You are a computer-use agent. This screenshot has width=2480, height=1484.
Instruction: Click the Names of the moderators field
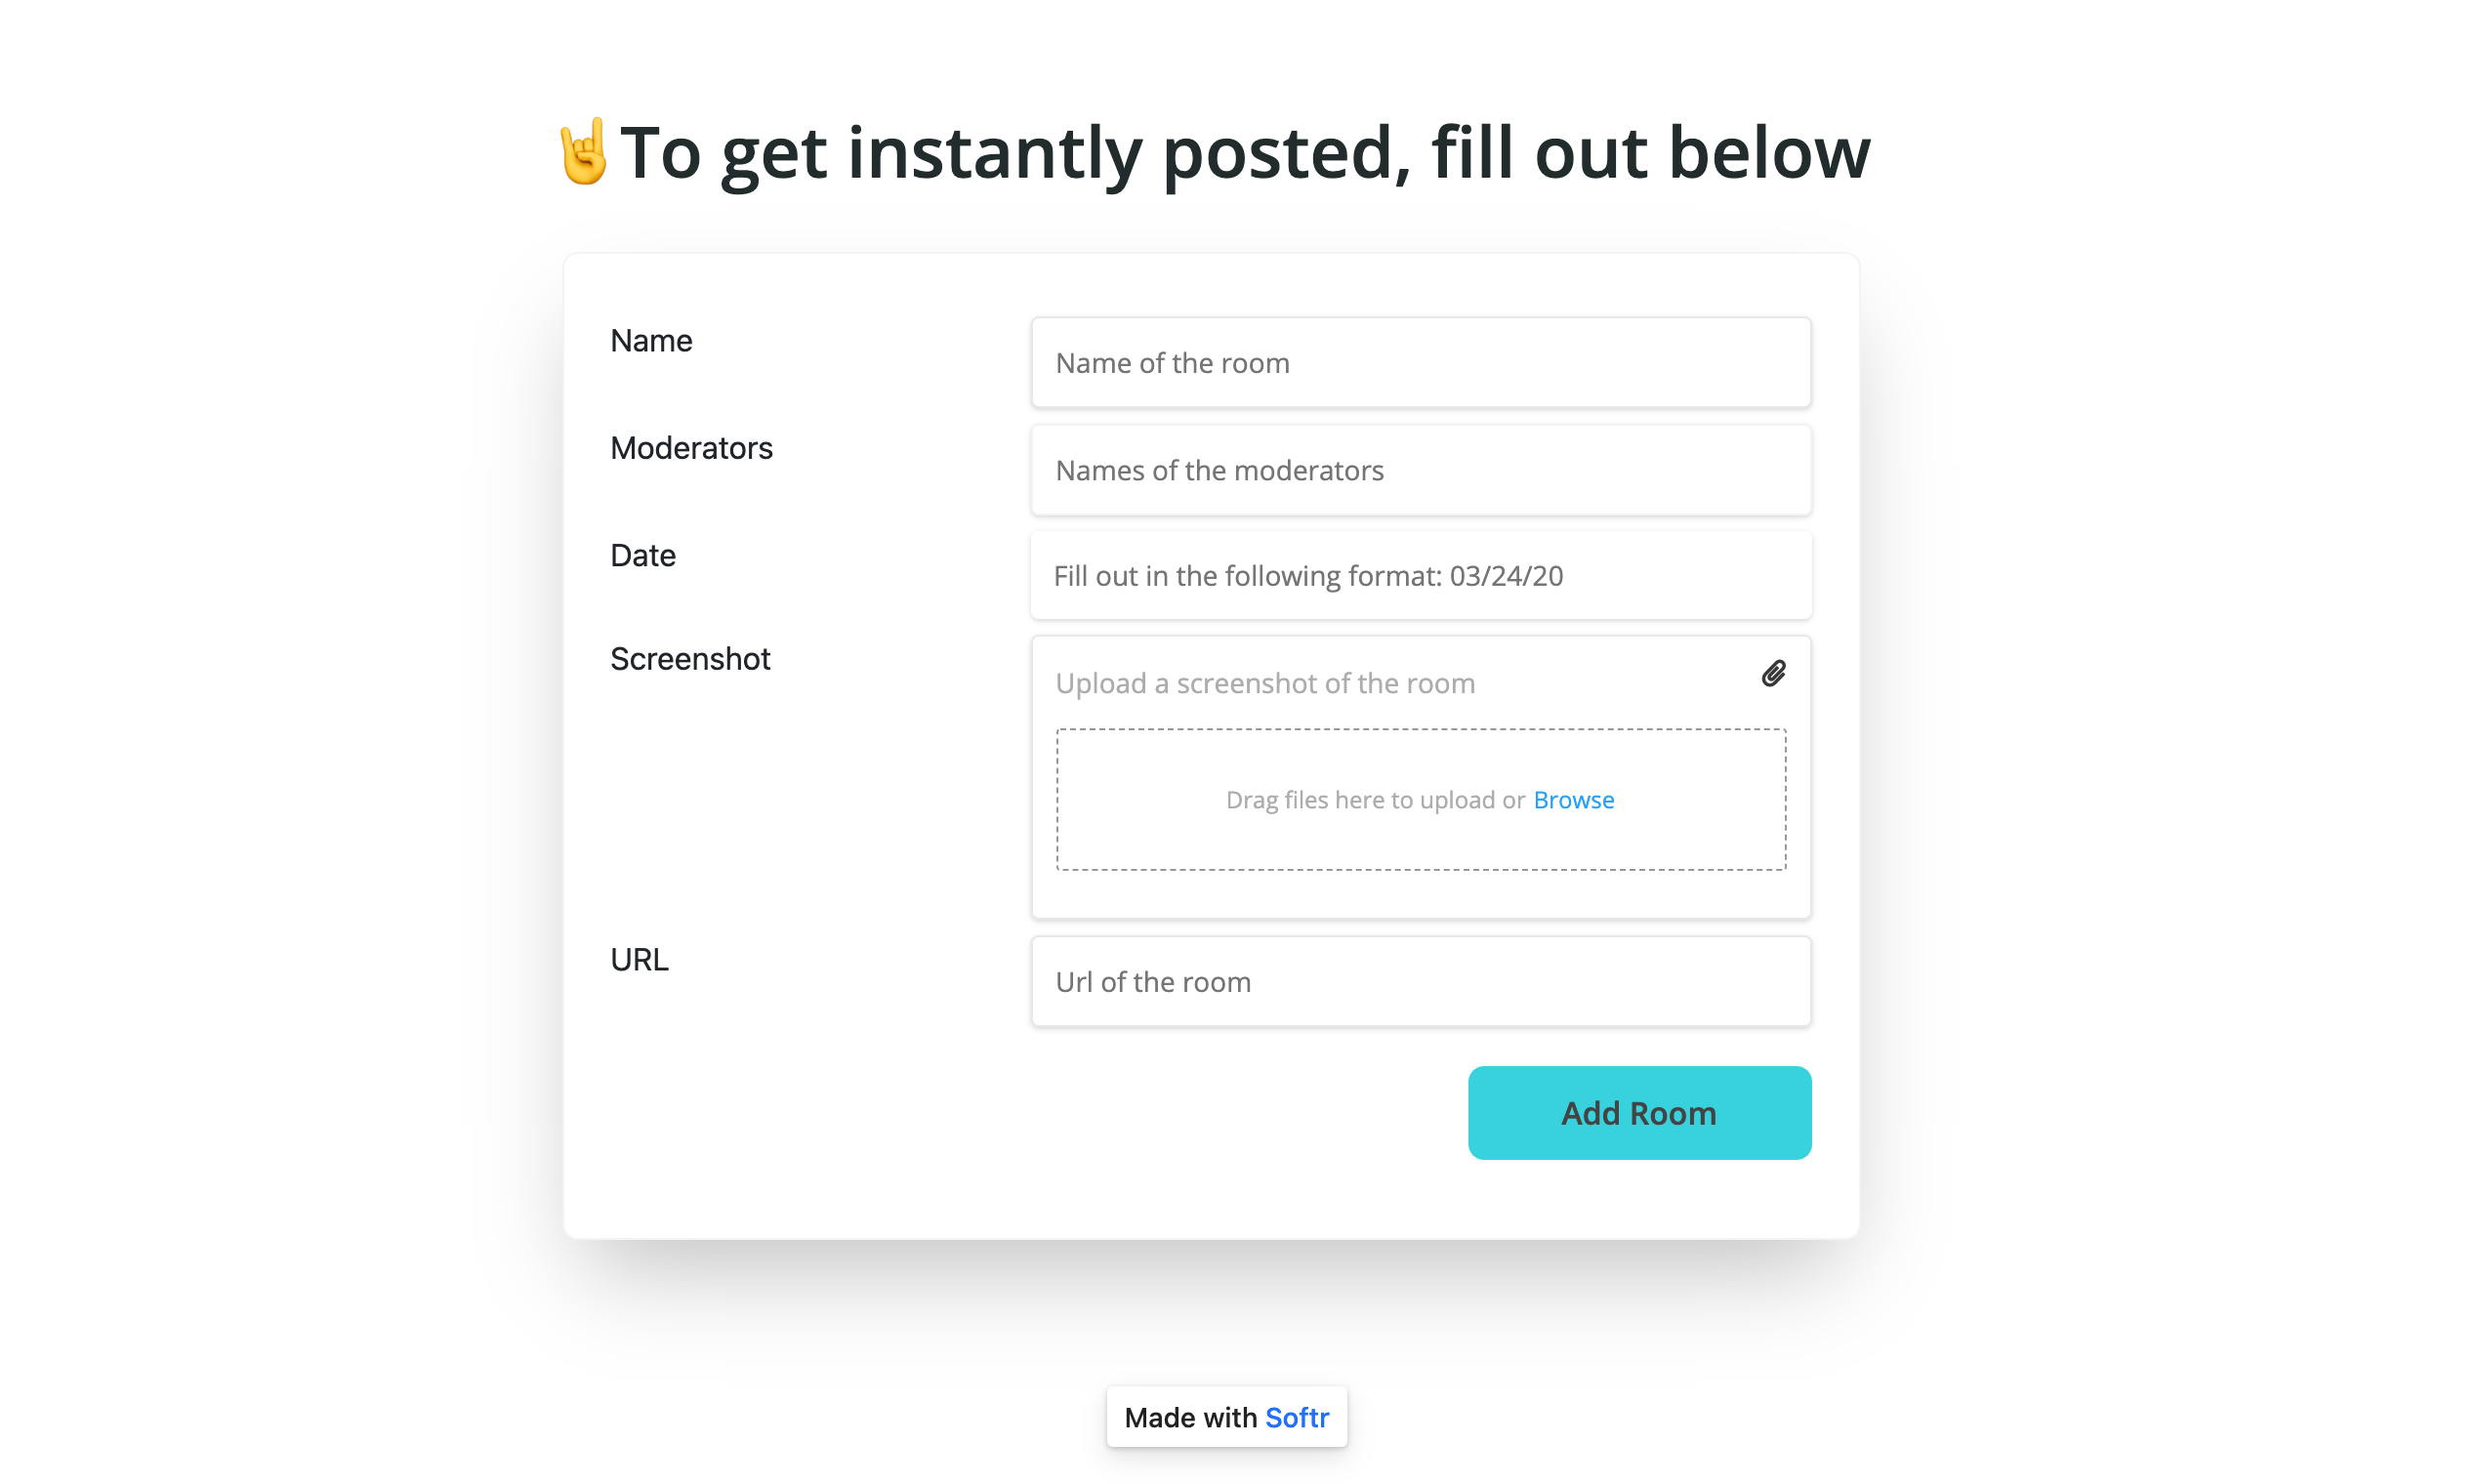coord(1420,470)
